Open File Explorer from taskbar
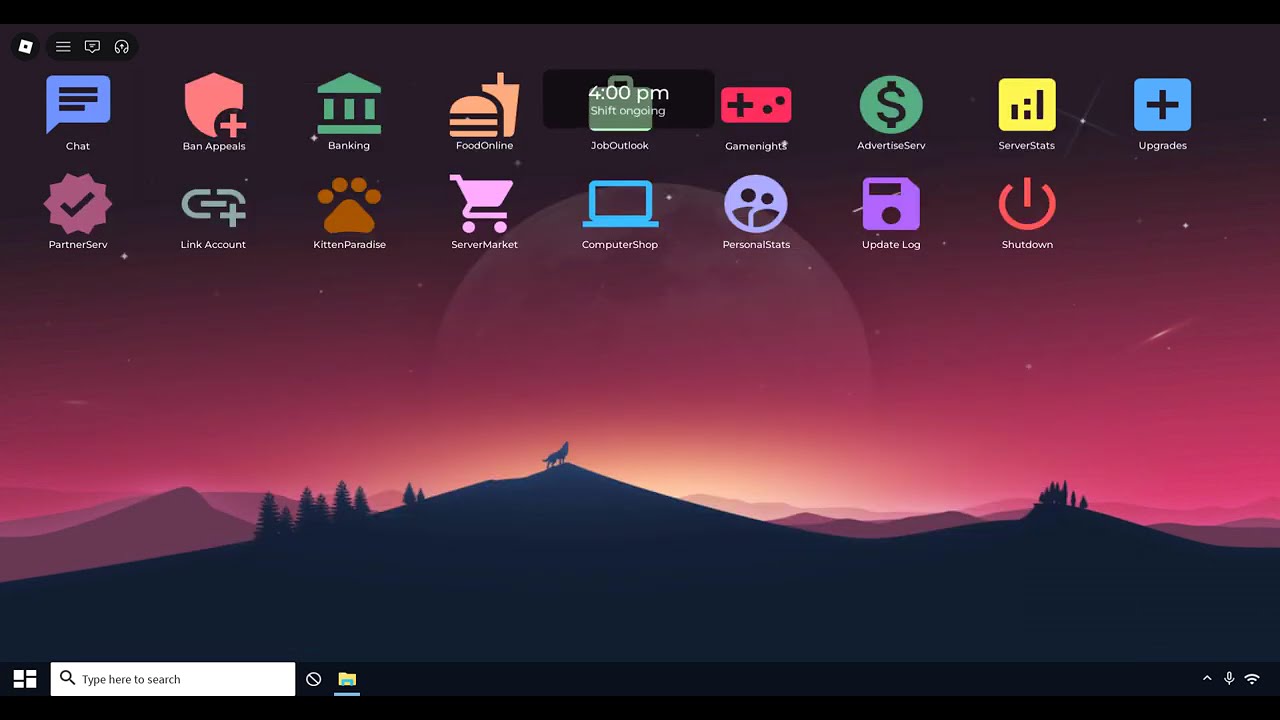This screenshot has width=1280, height=720. [x=347, y=679]
